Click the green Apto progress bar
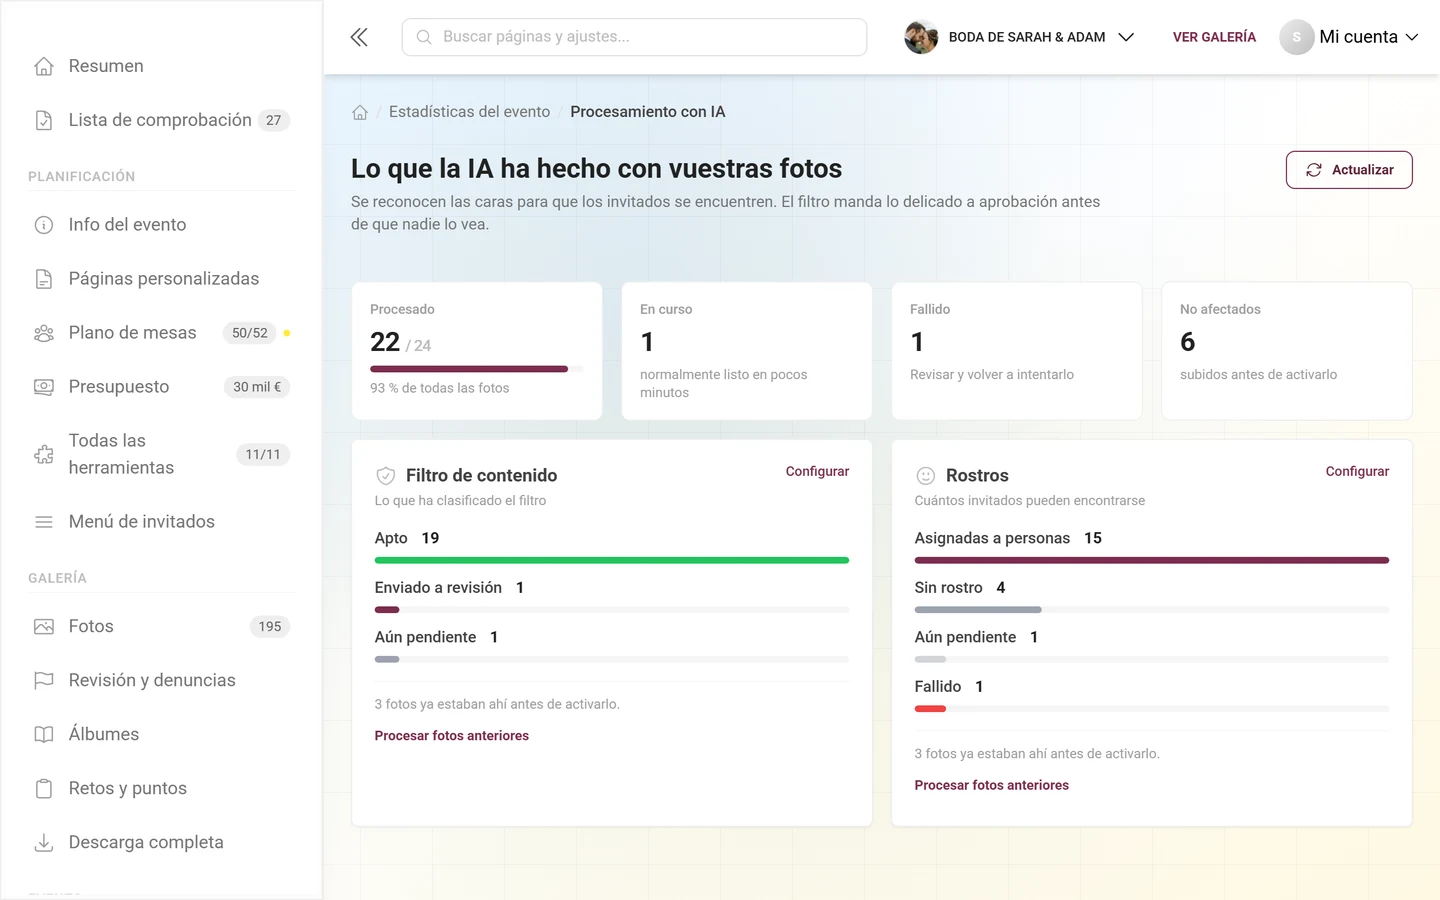The width and height of the screenshot is (1440, 900). tap(612, 560)
